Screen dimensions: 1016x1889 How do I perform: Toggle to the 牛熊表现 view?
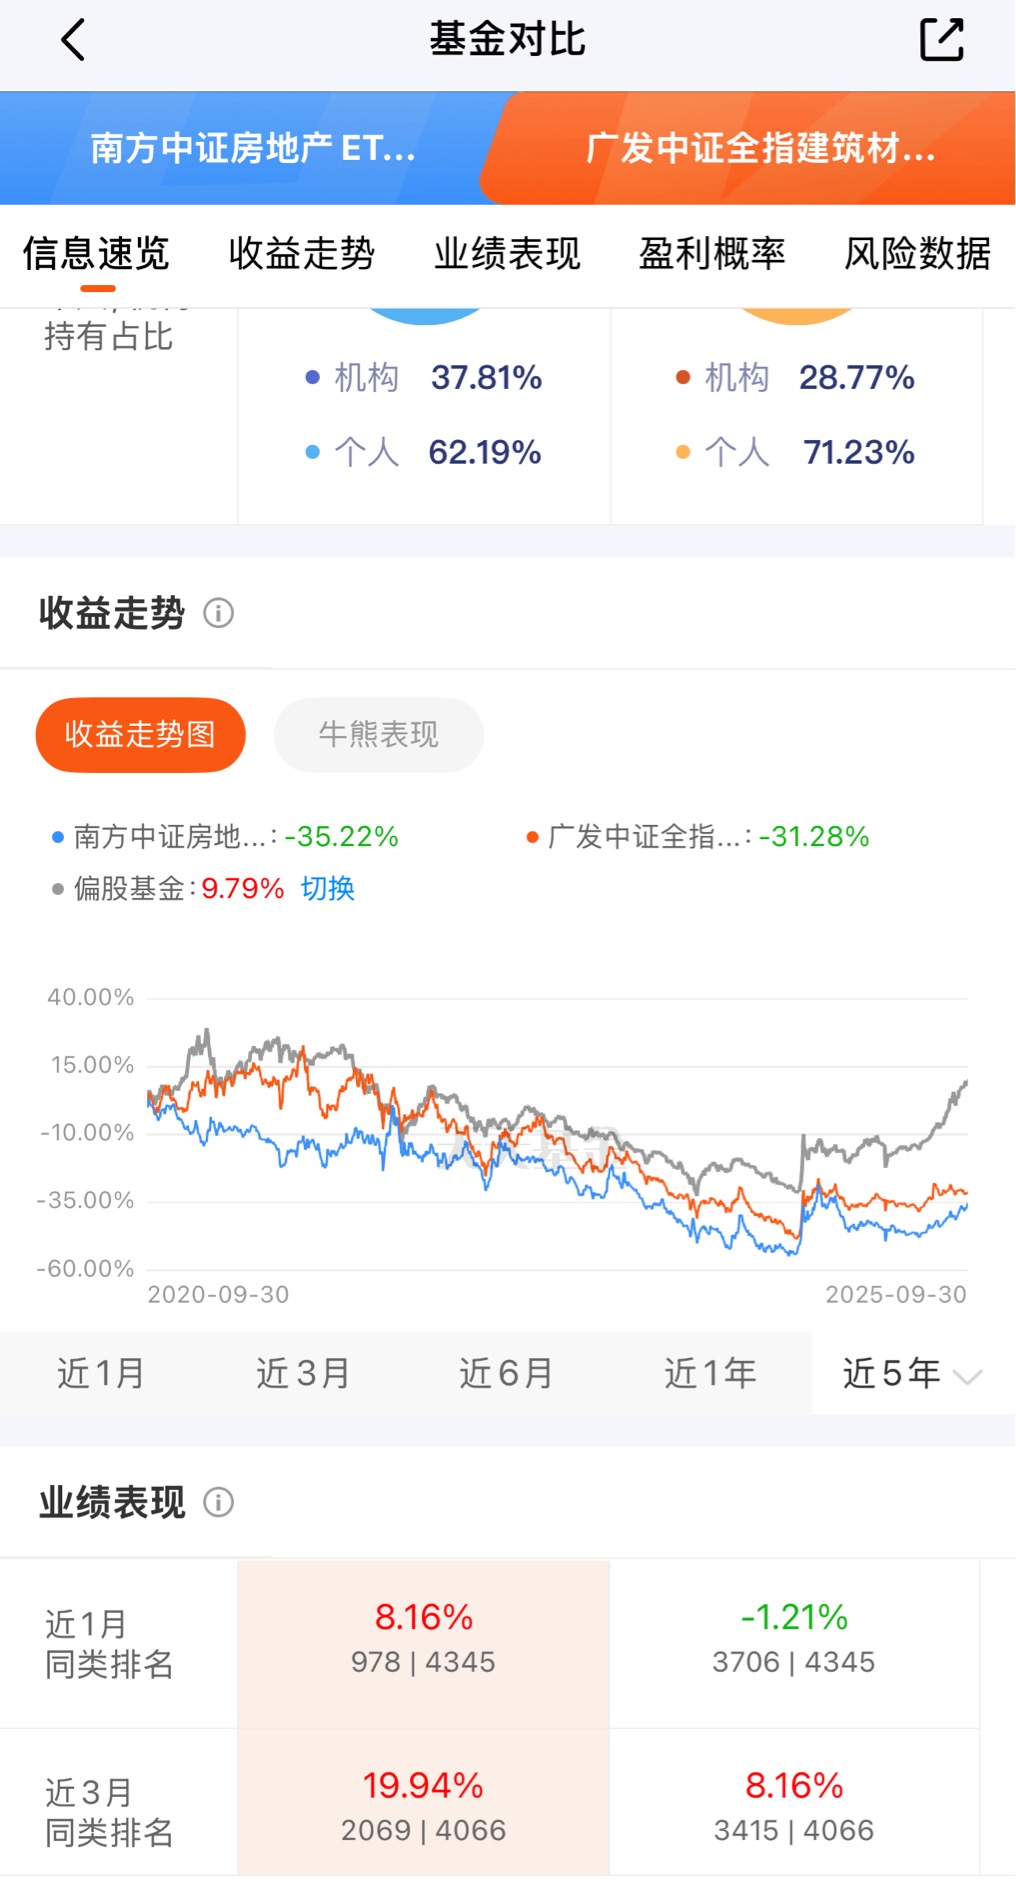[378, 735]
